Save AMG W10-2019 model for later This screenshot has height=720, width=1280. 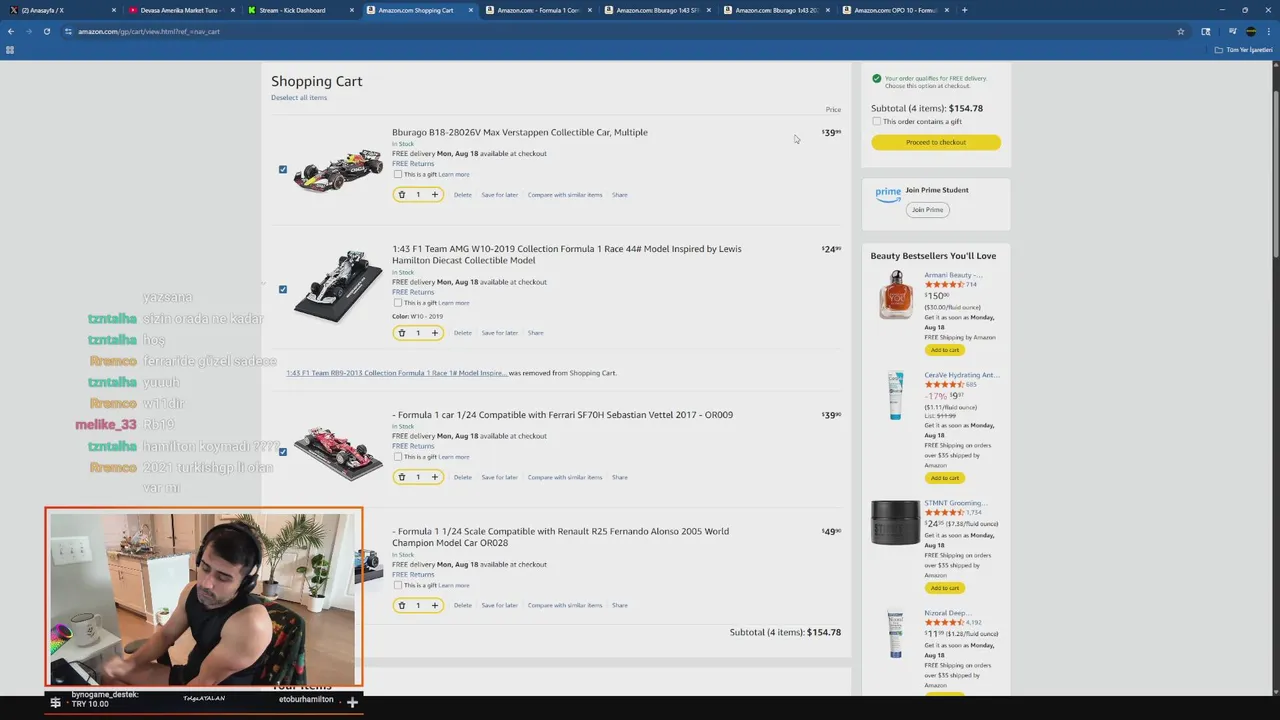[499, 333]
